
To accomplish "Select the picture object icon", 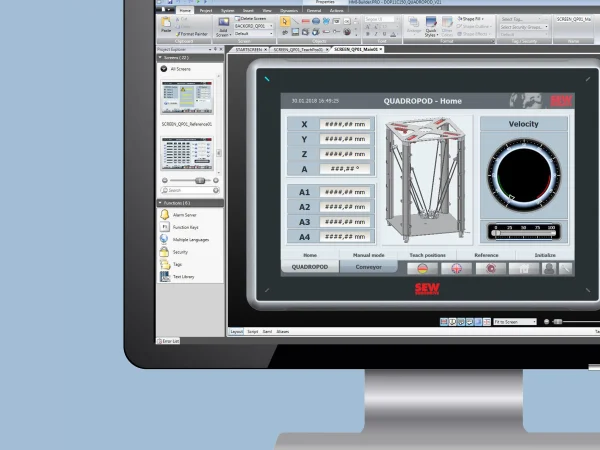I will click(x=295, y=32).
